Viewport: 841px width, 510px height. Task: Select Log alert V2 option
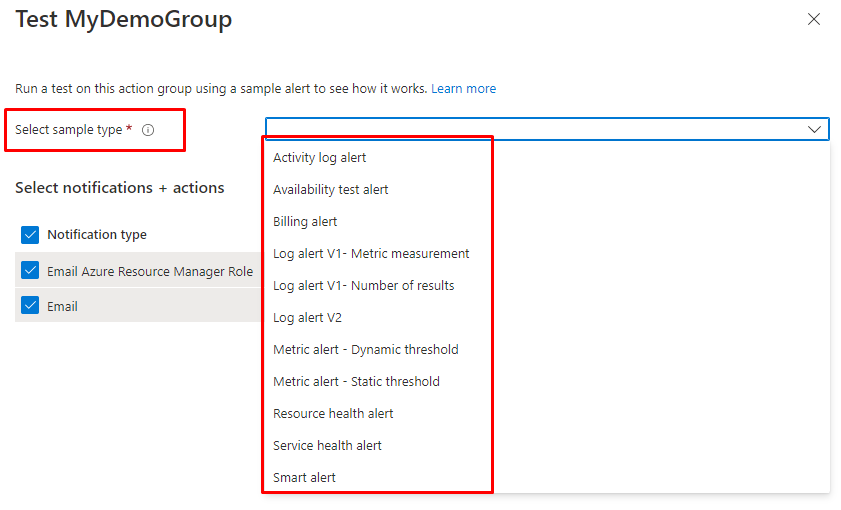point(308,317)
